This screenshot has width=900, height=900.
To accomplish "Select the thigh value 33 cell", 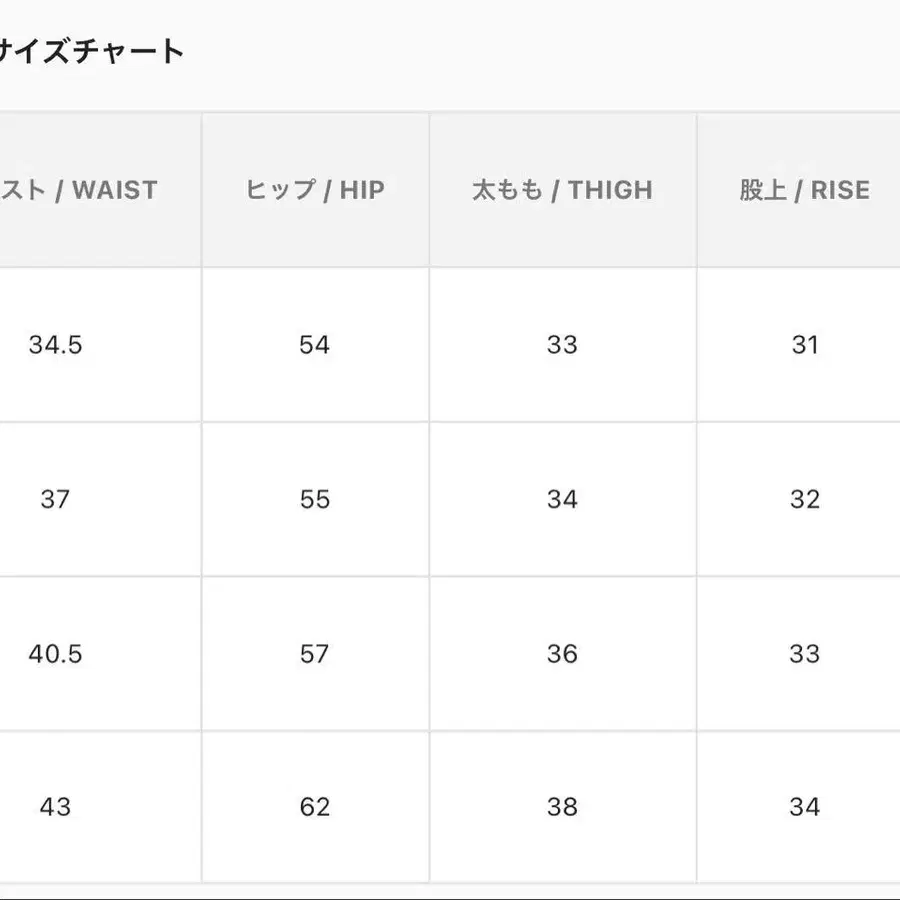I will [x=562, y=345].
